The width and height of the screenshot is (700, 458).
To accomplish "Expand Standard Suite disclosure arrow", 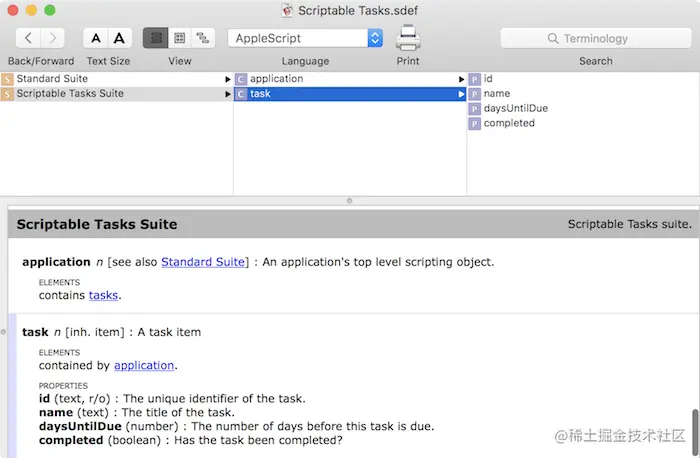I will (x=228, y=79).
